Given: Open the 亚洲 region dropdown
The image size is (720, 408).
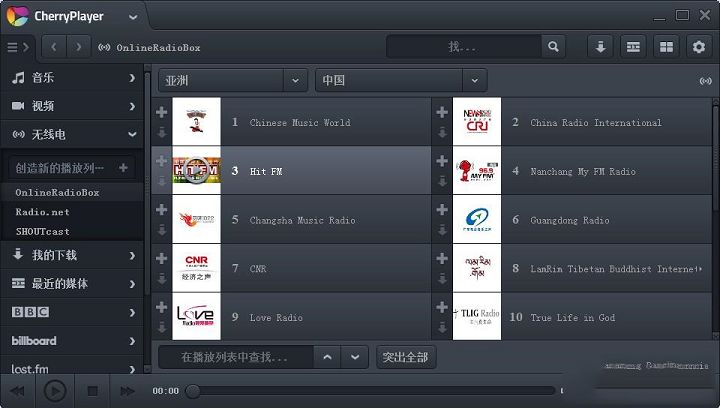Looking at the screenshot, I should (x=233, y=80).
